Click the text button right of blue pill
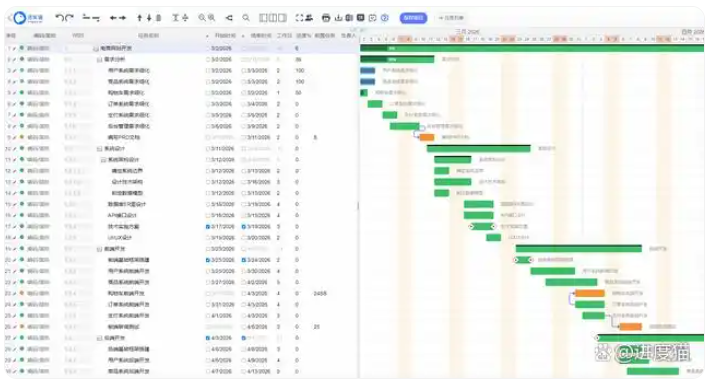The image size is (712, 382). pyautogui.click(x=450, y=18)
